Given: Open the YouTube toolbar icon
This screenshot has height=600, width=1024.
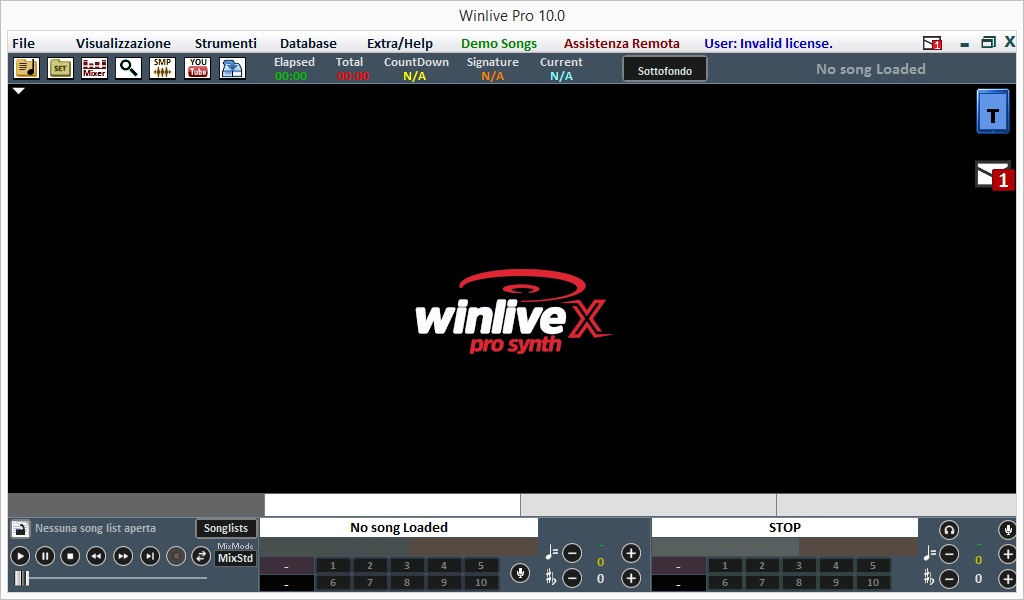Looking at the screenshot, I should tap(197, 68).
